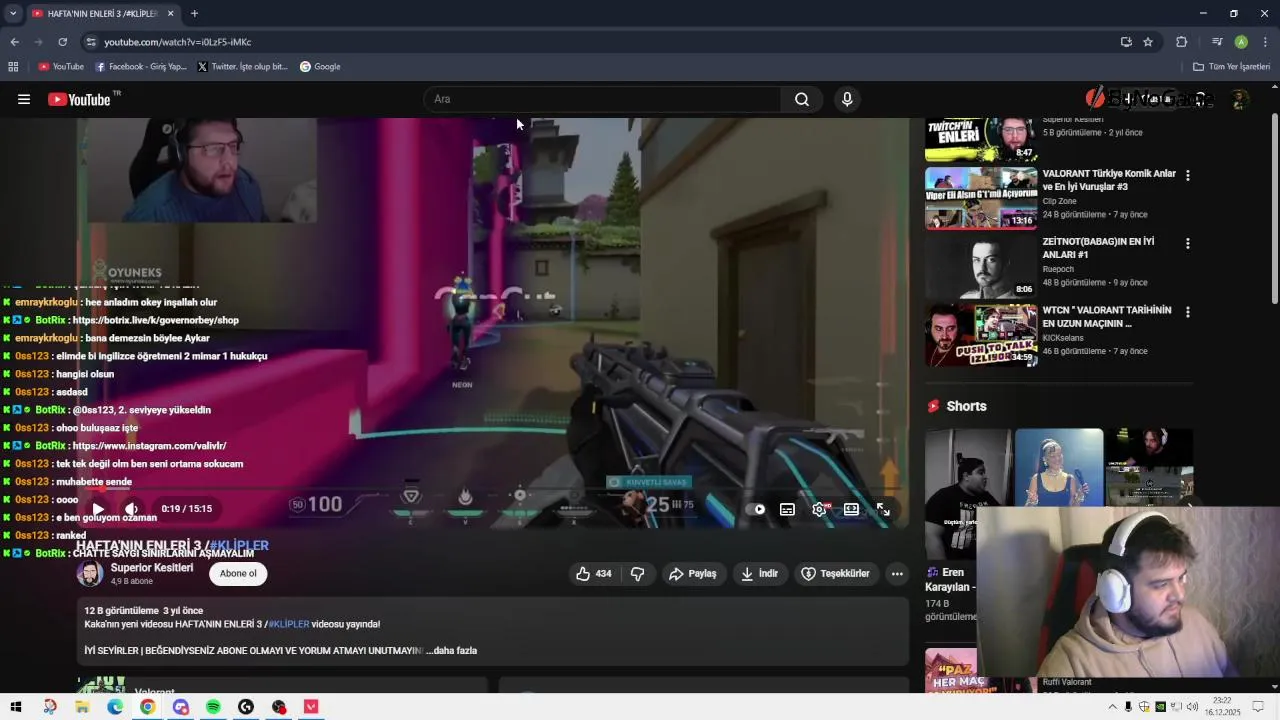
Task: Show hidden system tray icons
Action: pos(1112,707)
